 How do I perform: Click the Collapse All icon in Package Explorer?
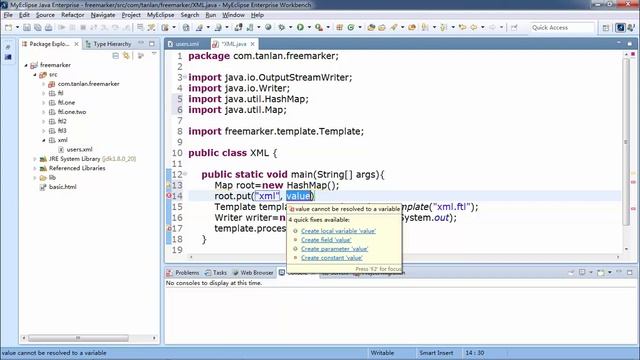coord(116,56)
